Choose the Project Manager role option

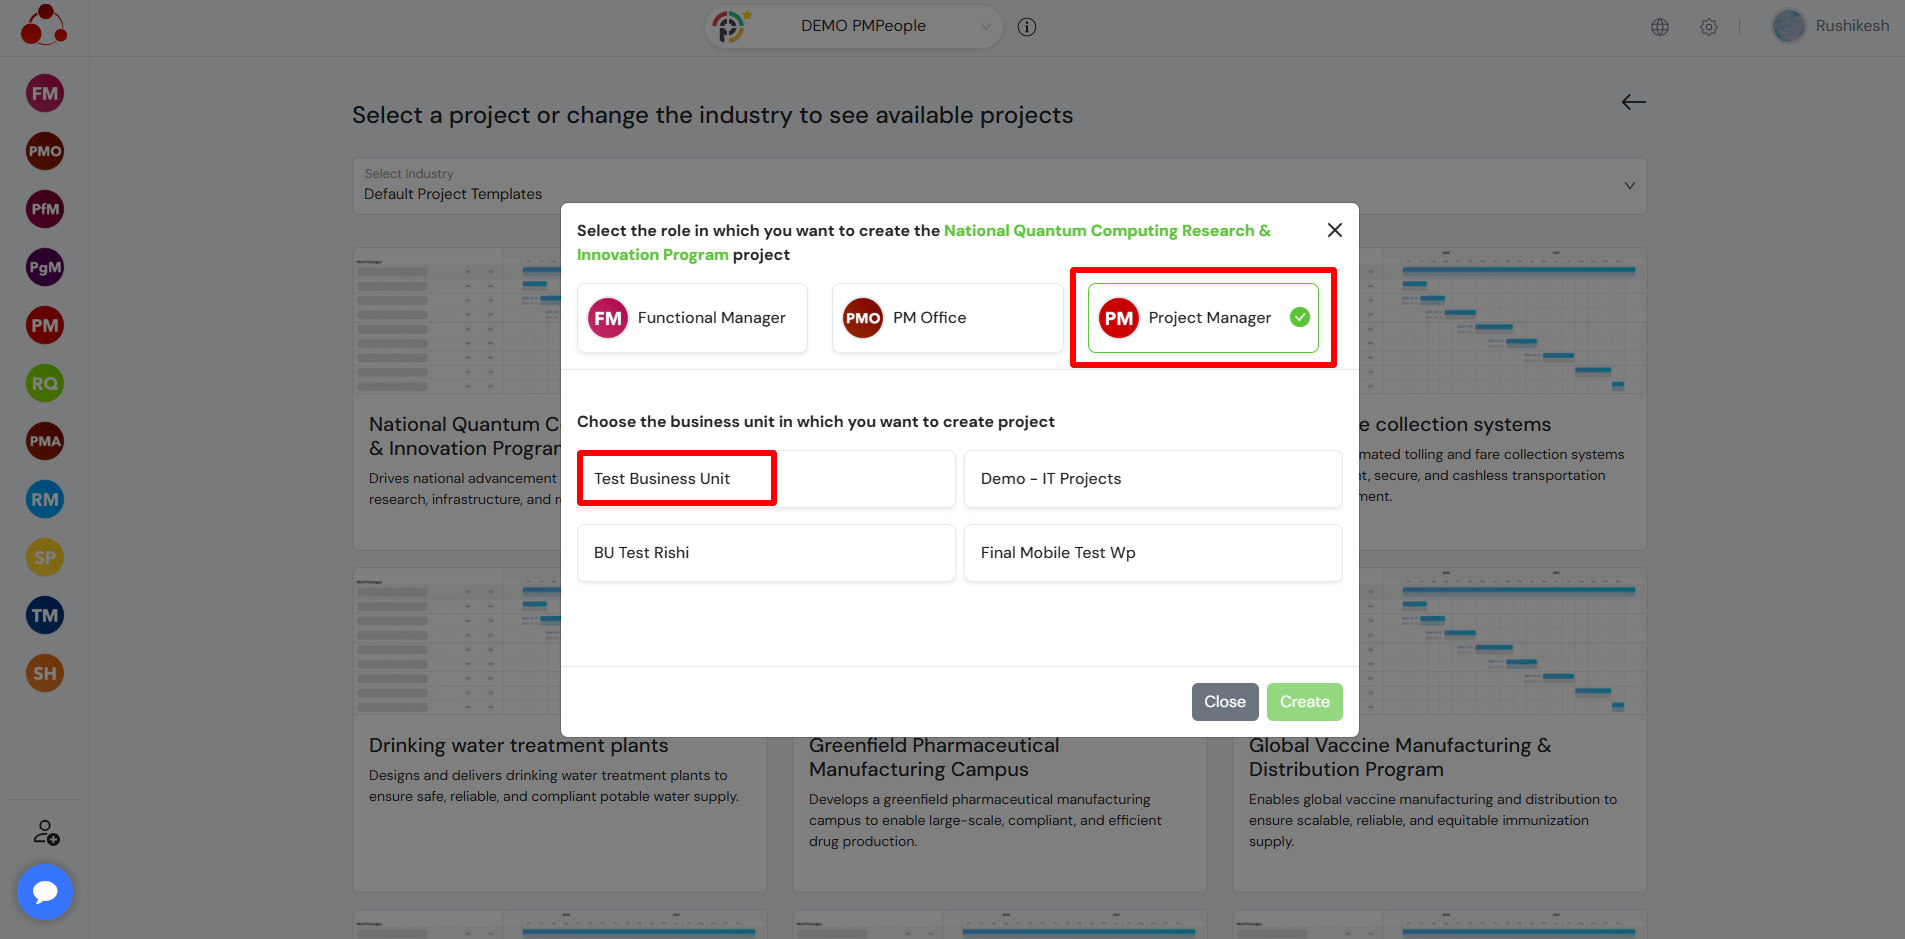coord(1203,318)
